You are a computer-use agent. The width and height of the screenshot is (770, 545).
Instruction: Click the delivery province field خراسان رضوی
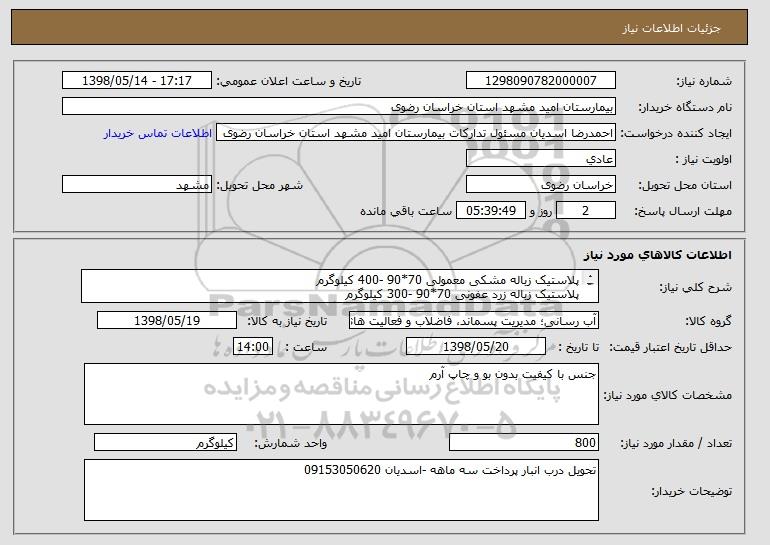coord(541,185)
